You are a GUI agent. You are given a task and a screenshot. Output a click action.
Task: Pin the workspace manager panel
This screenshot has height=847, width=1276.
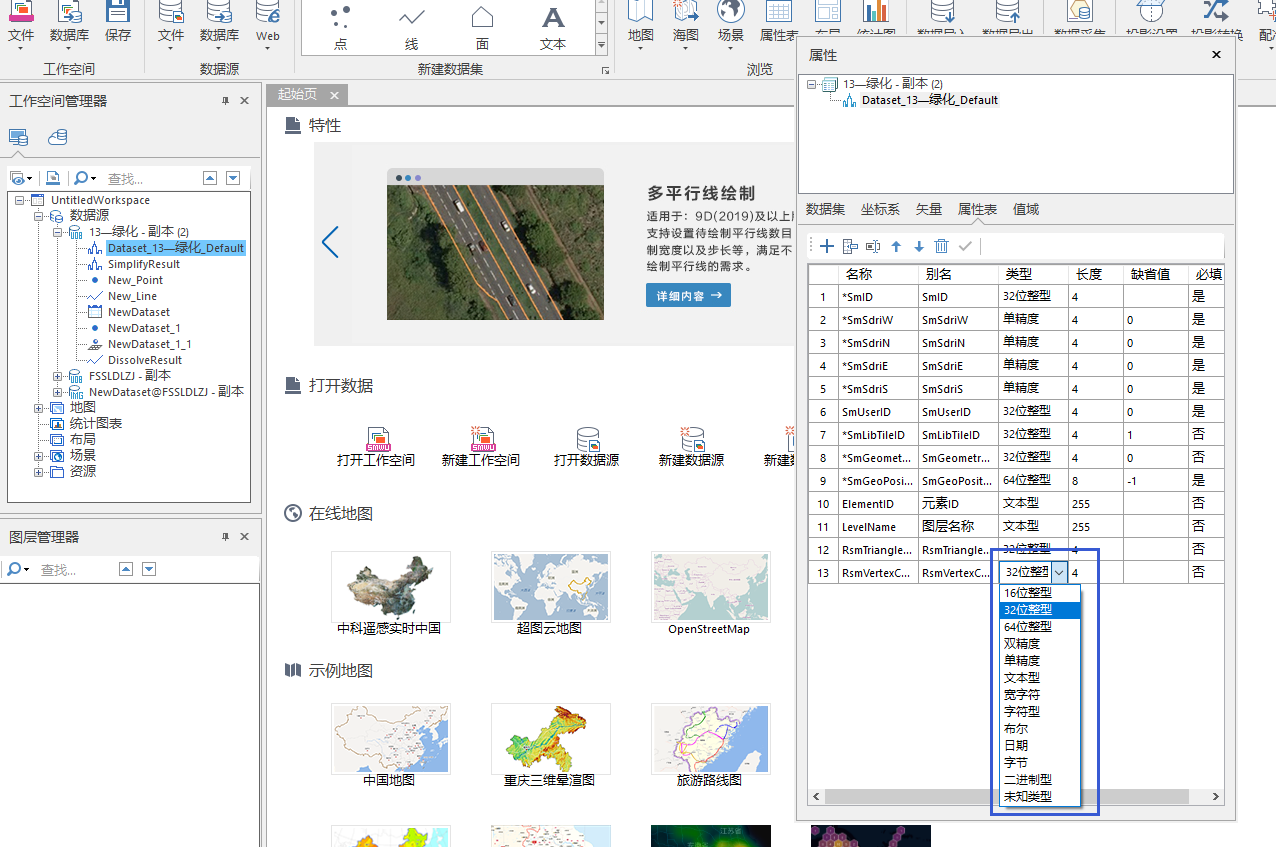pyautogui.click(x=225, y=101)
